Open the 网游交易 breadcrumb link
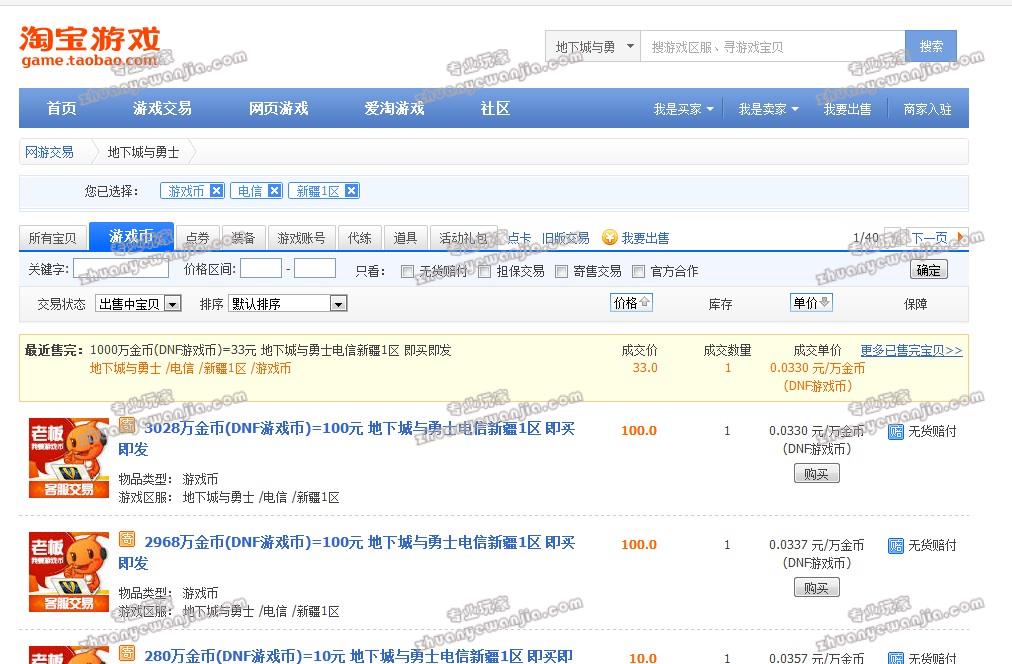Image resolution: width=1012 pixels, height=664 pixels. [49, 152]
